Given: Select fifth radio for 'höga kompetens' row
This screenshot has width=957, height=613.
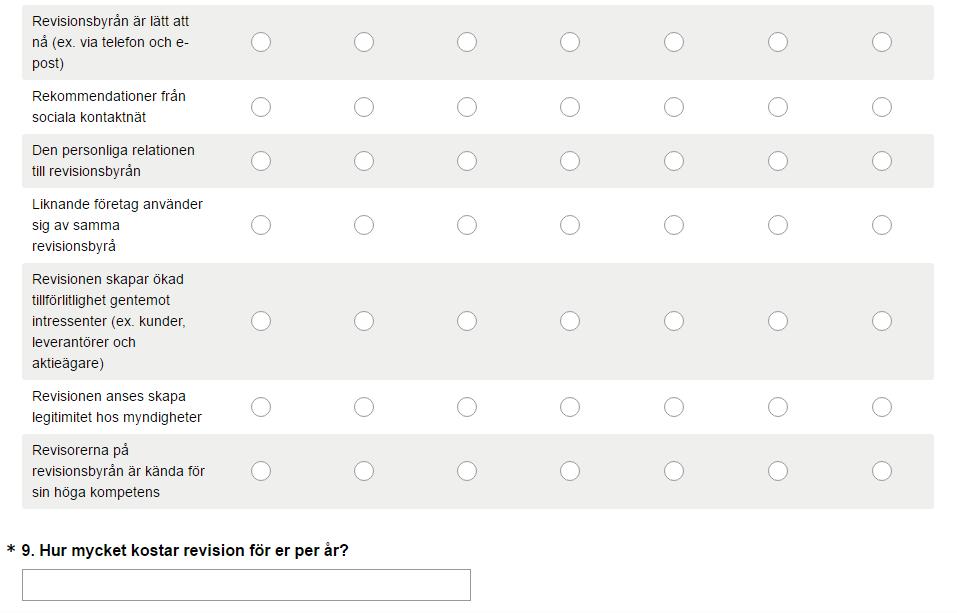Looking at the screenshot, I should 674,471.
